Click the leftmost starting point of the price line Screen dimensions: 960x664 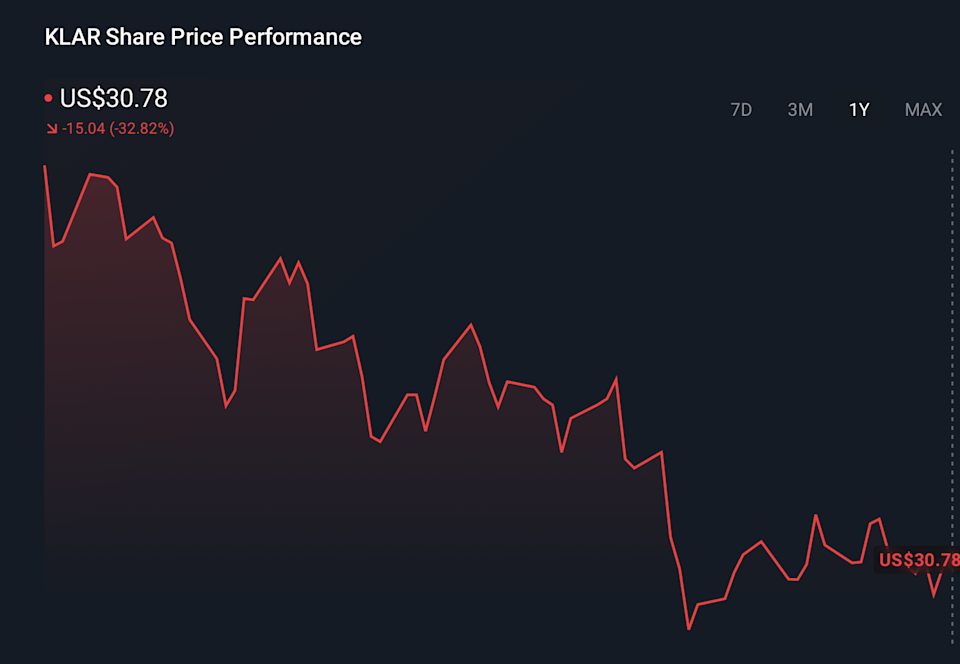point(45,167)
